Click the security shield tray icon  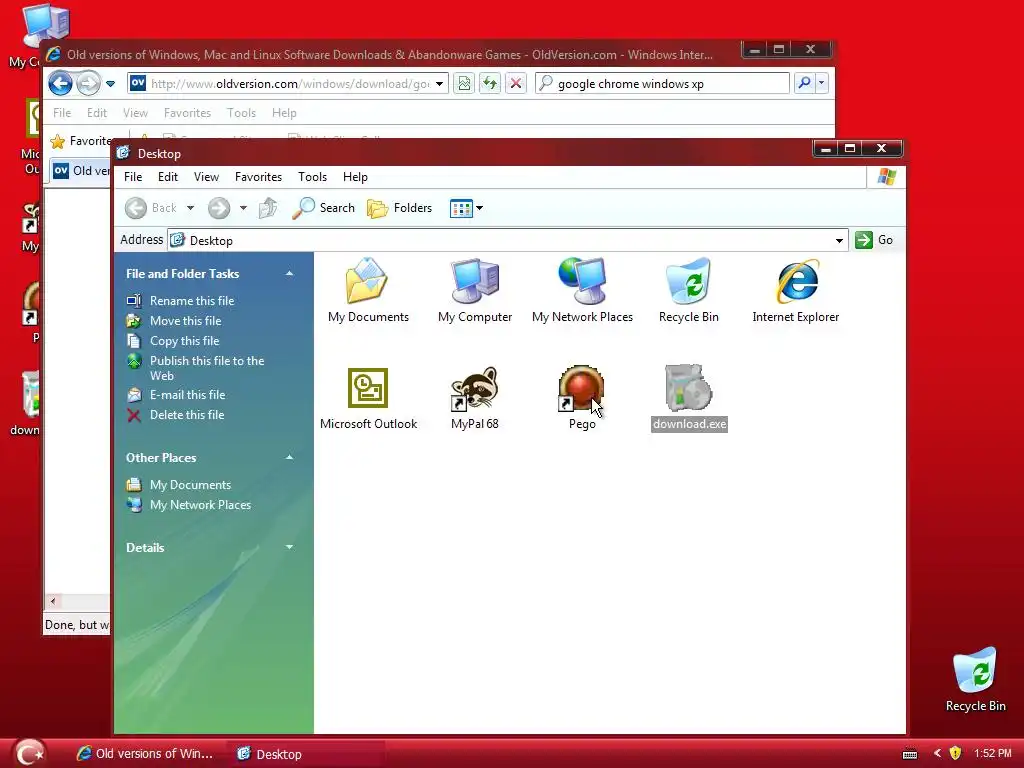(x=955, y=753)
